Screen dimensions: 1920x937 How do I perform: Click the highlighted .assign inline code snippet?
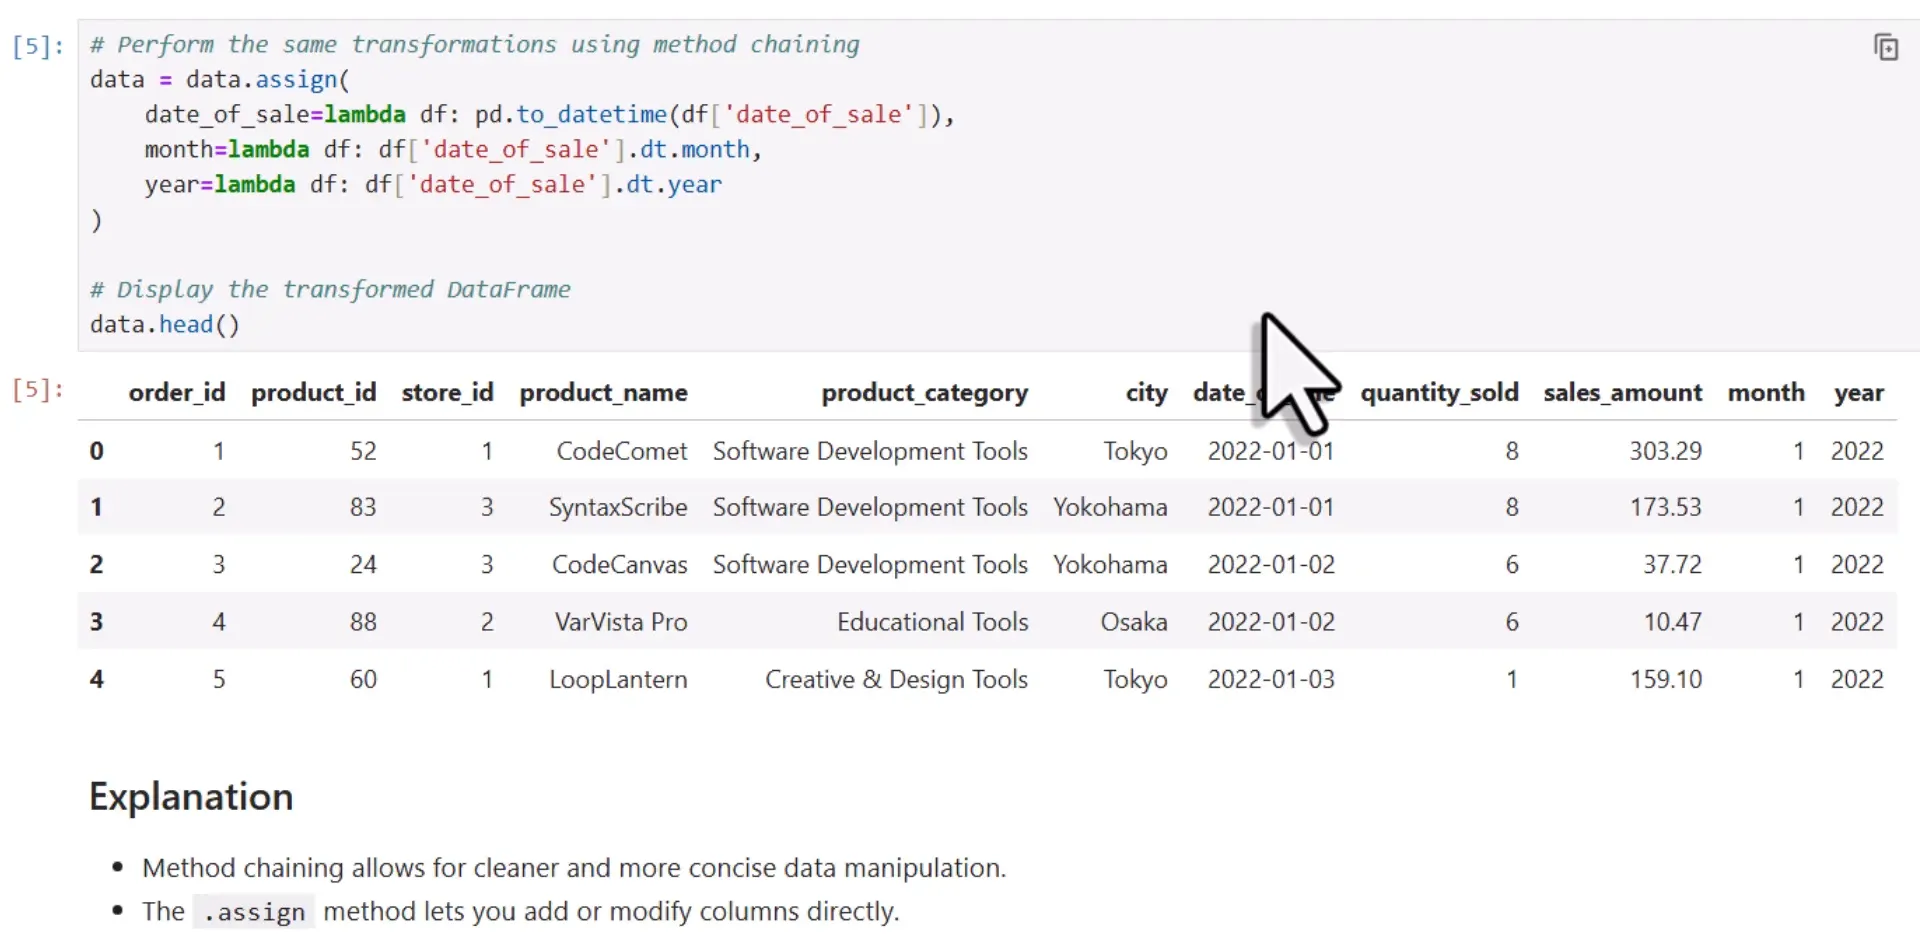click(253, 911)
